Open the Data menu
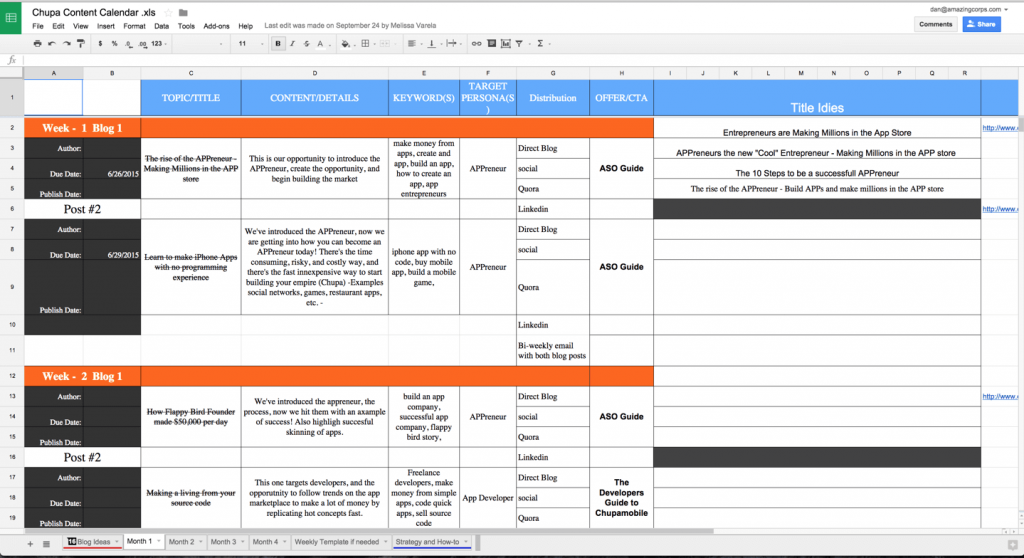Screen dimensions: 1024x558 pyautogui.click(x=161, y=26)
